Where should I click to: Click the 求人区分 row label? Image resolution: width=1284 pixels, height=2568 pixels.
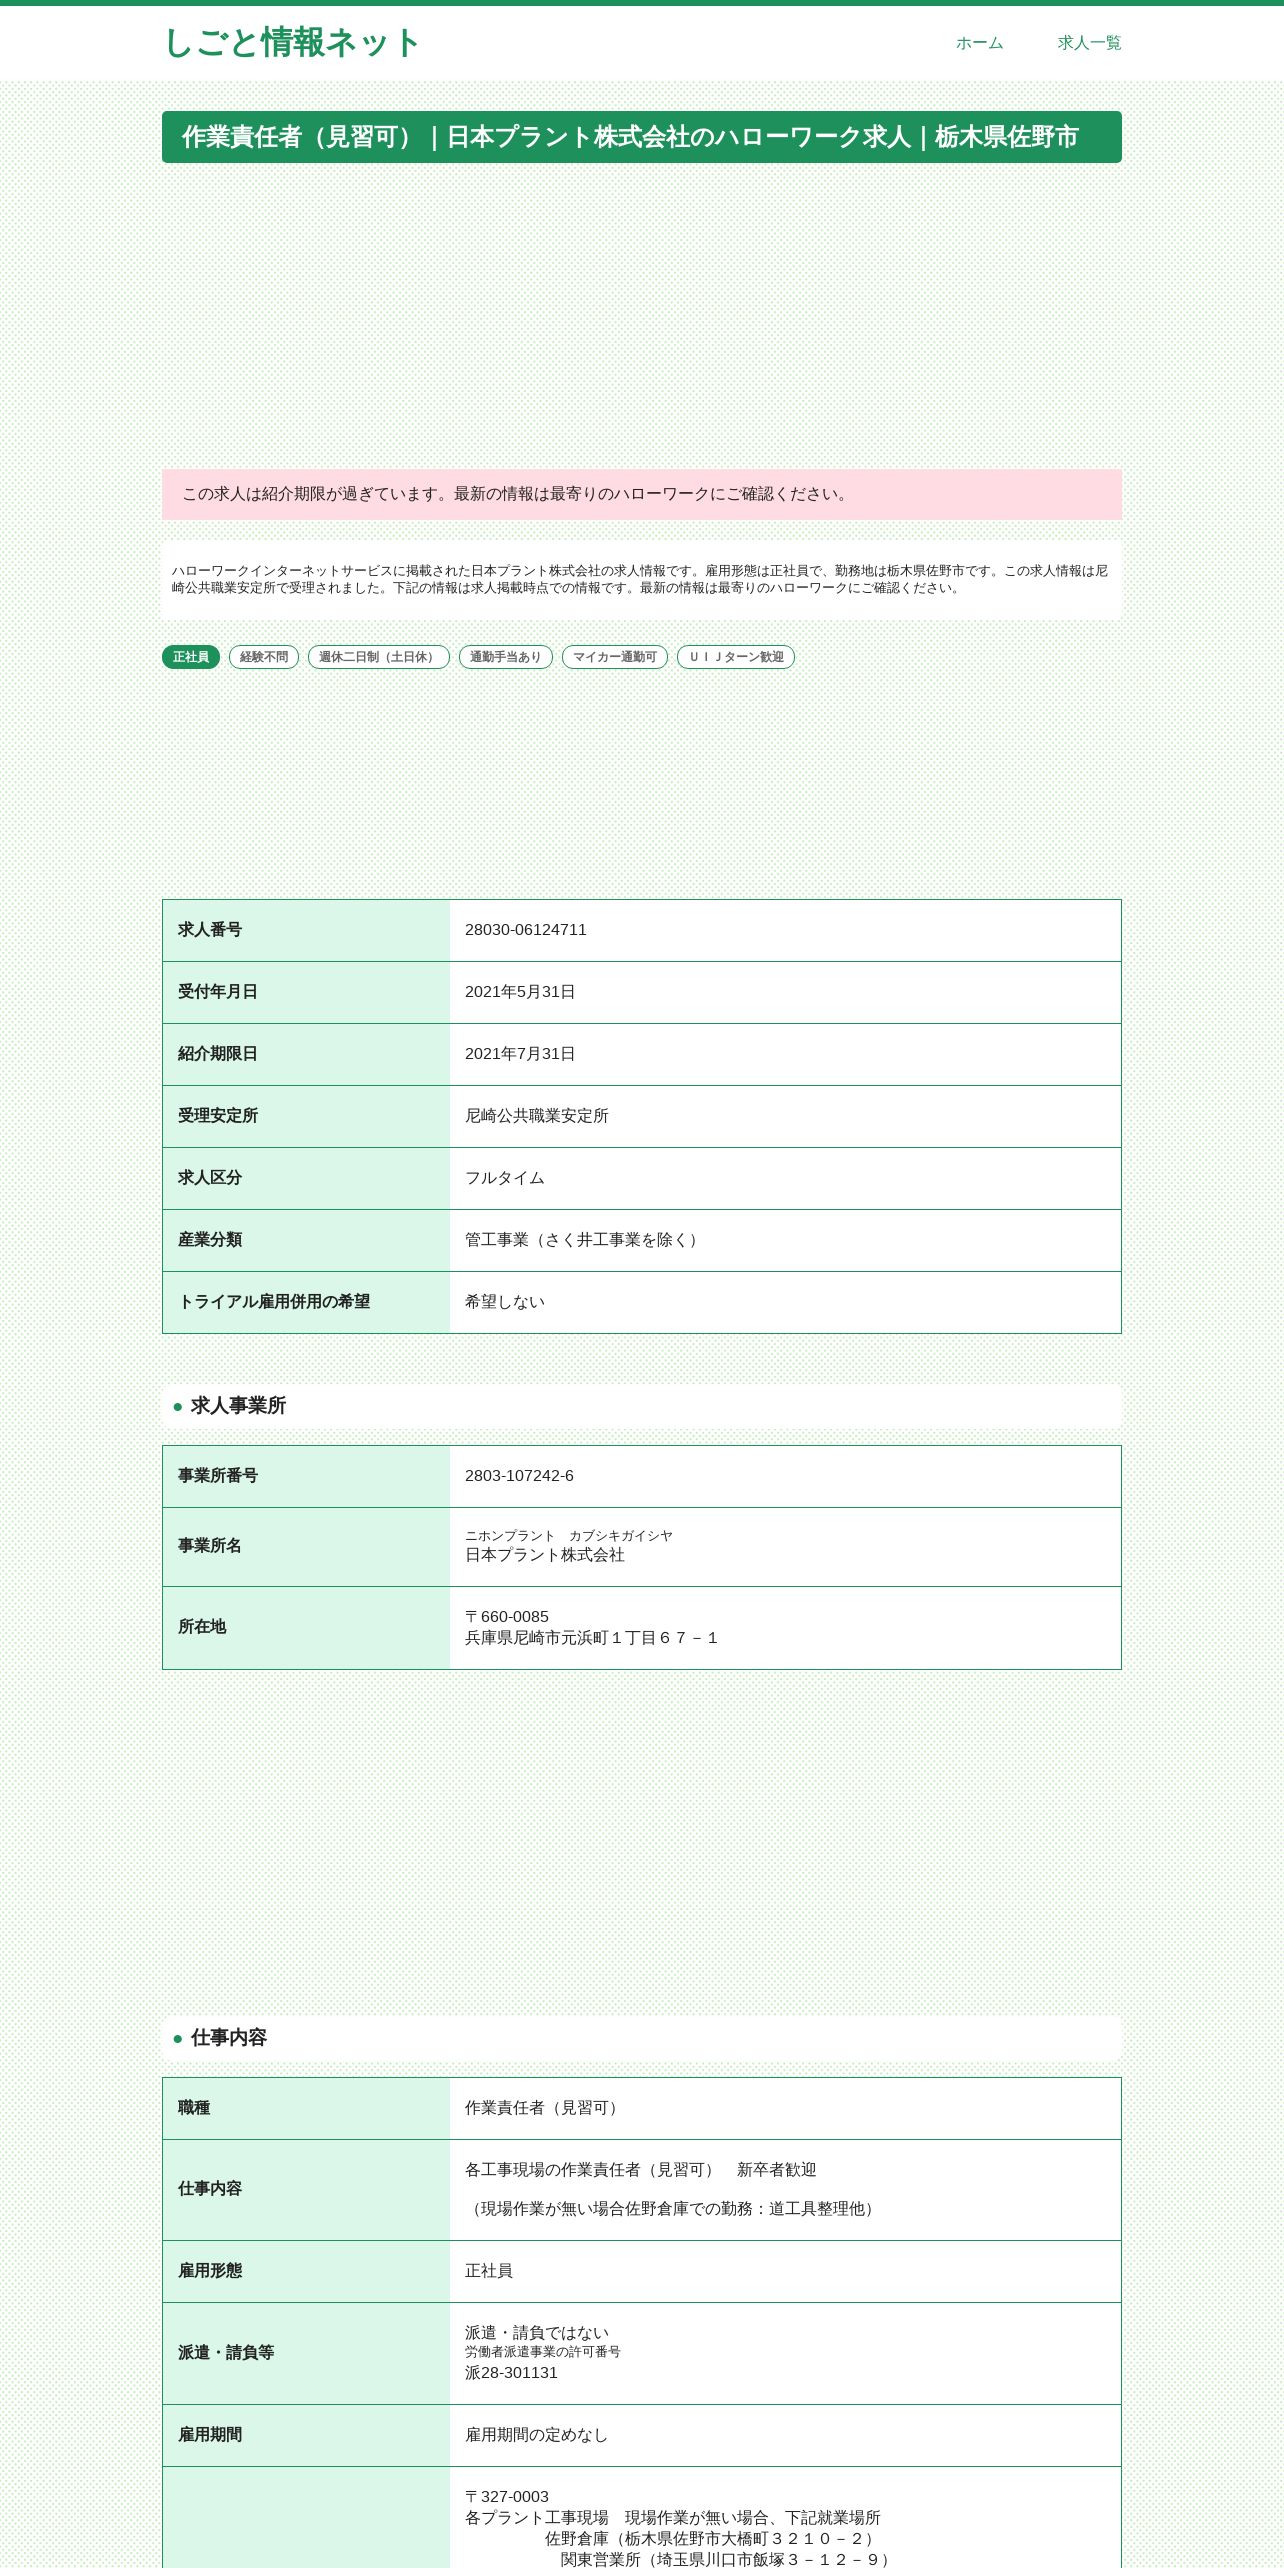click(x=210, y=1178)
